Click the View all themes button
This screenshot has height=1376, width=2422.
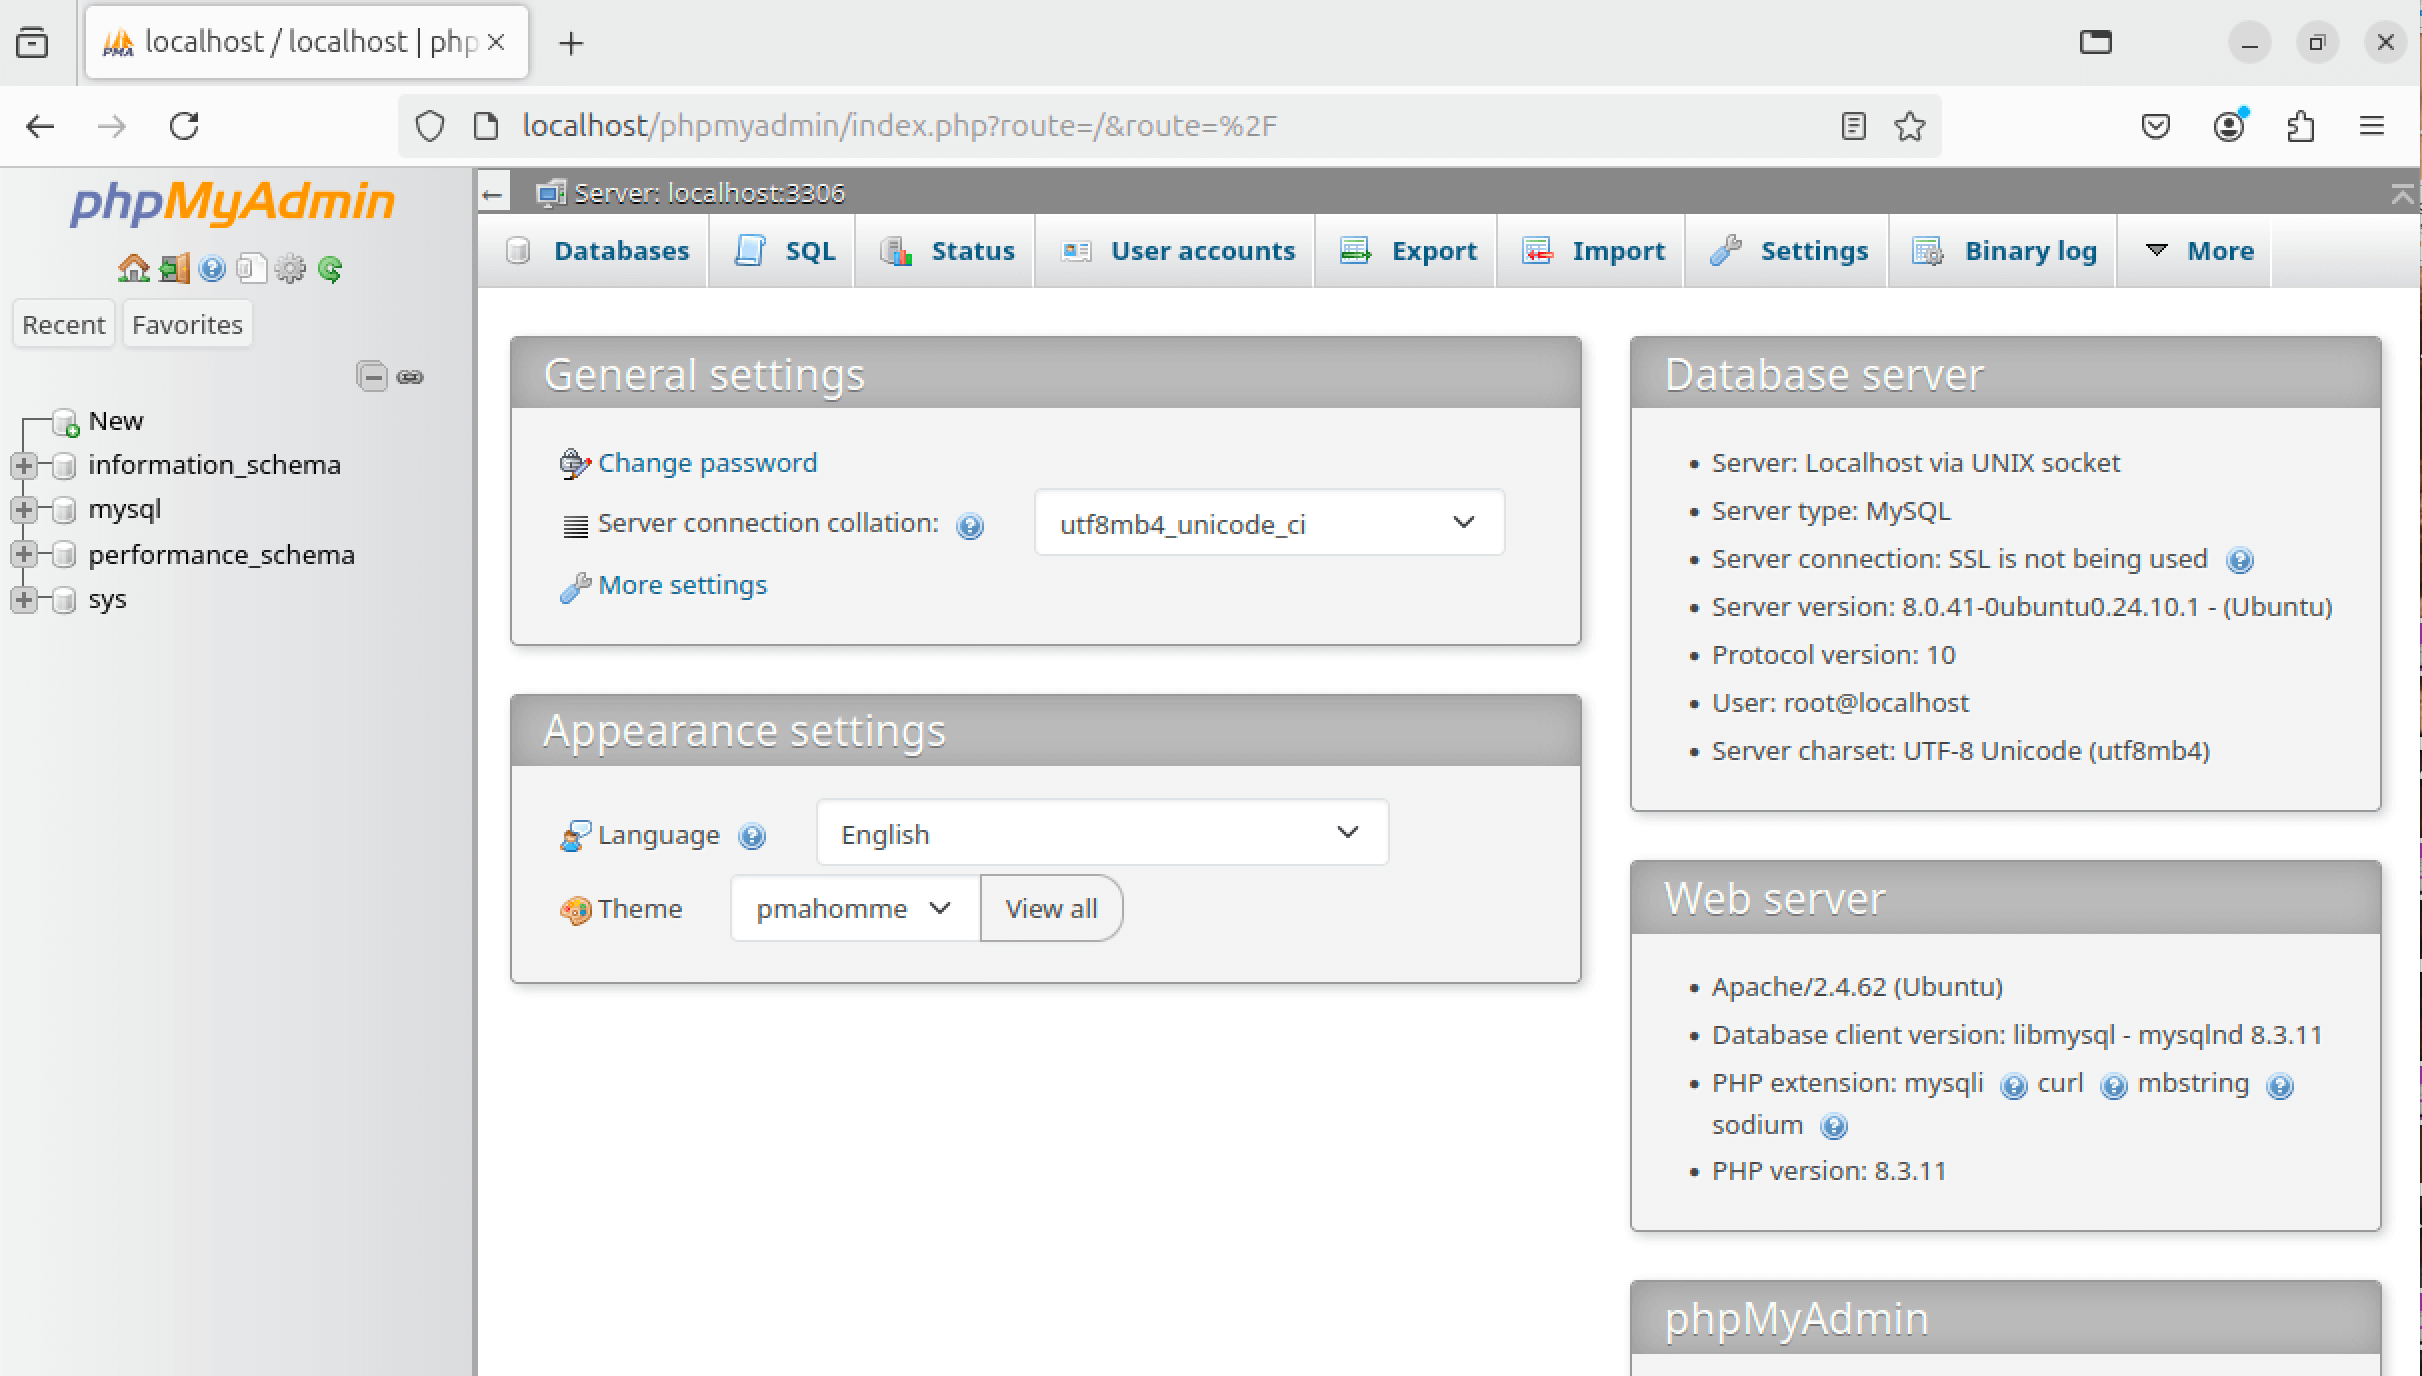click(x=1051, y=908)
